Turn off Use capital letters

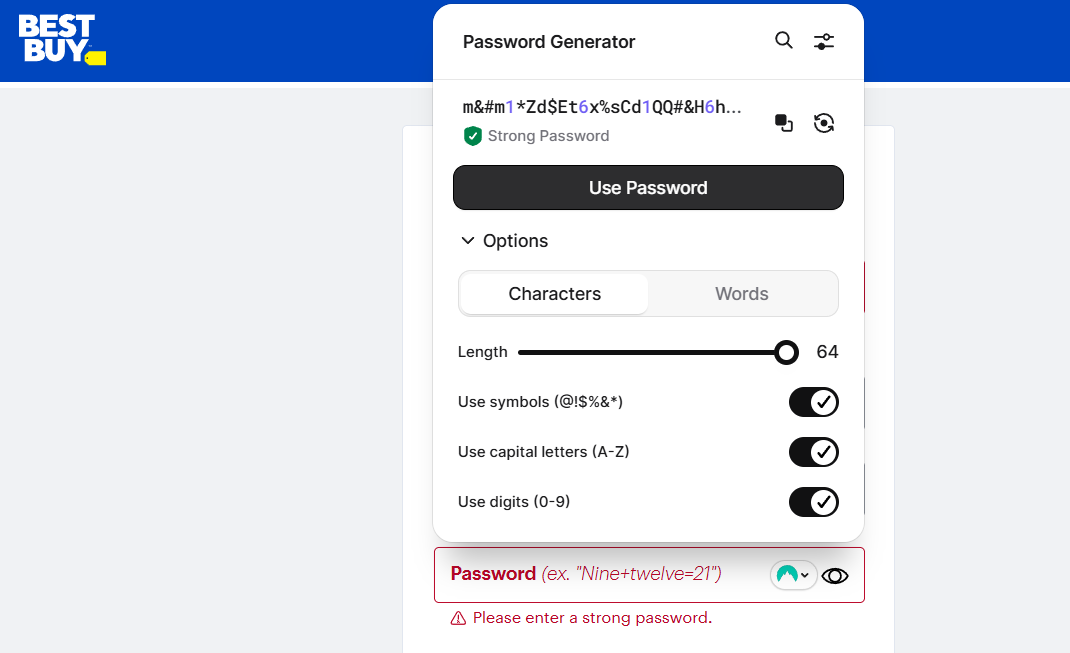(x=813, y=452)
